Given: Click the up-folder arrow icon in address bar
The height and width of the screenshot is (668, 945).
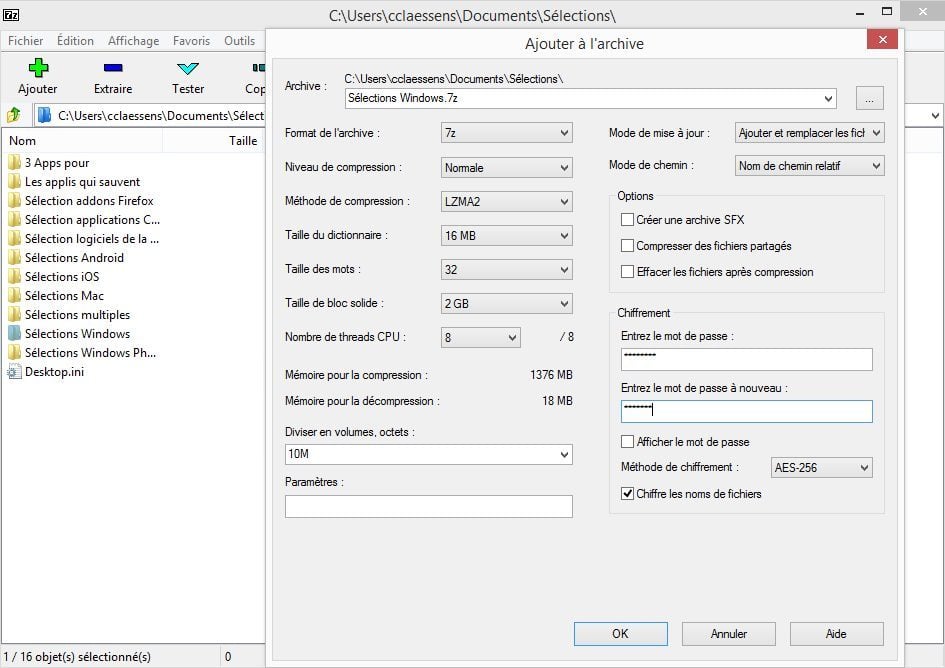Looking at the screenshot, I should pos(14,115).
